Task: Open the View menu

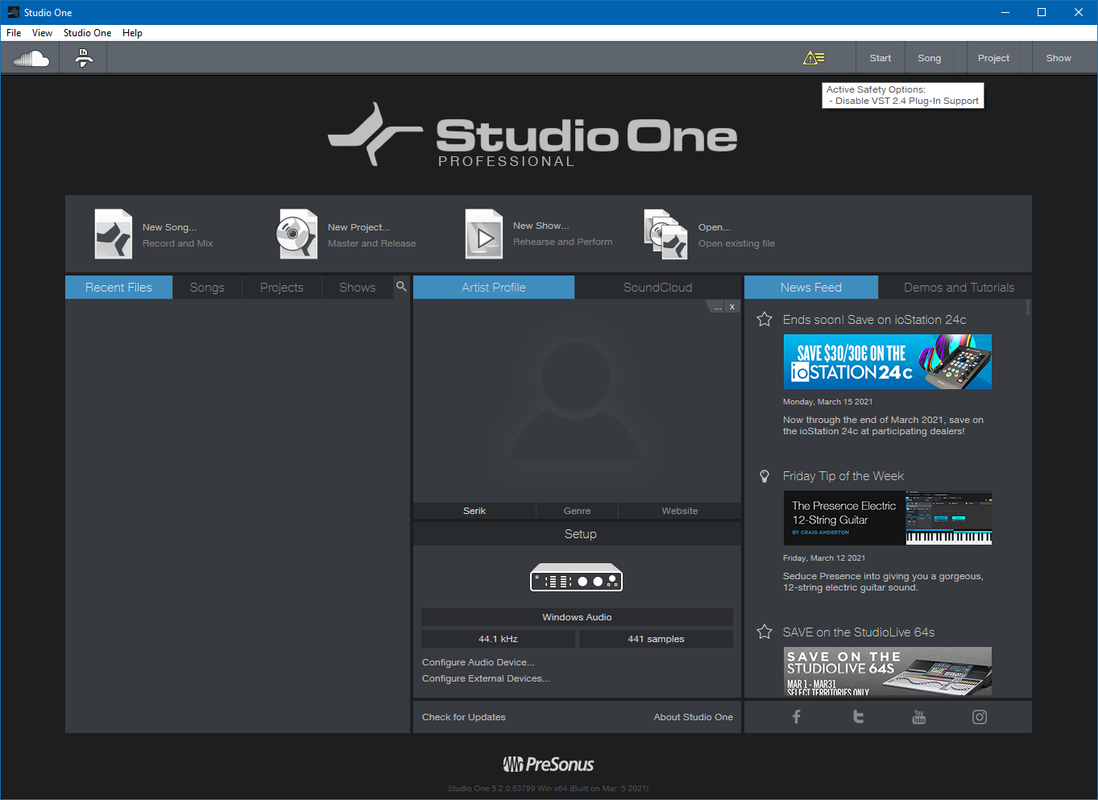Action: [x=42, y=33]
